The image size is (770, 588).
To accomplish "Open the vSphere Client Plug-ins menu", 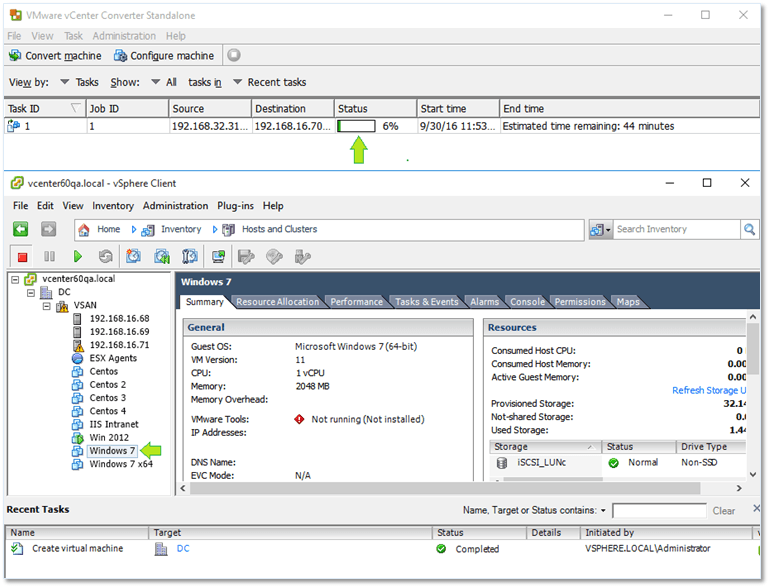I will point(235,206).
